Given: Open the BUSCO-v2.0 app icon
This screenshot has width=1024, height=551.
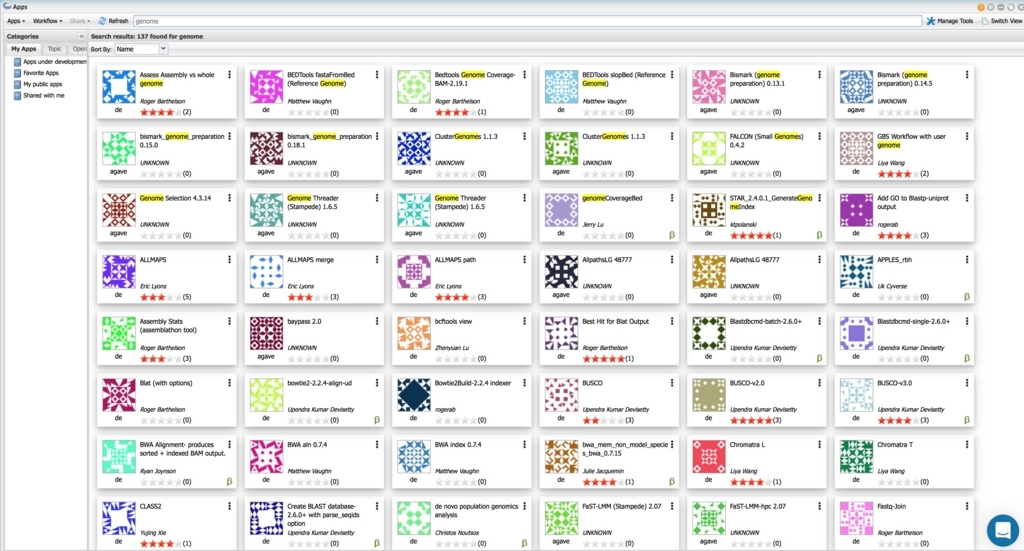Looking at the screenshot, I should (709, 395).
